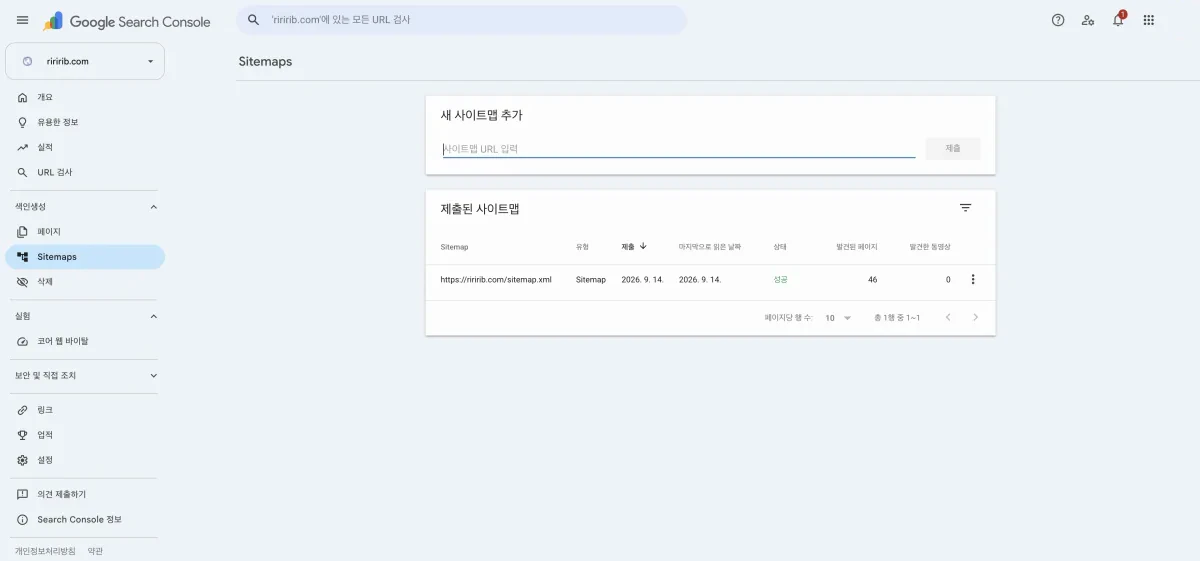Screen dimensions: 1200x561
Task: Focus the top URL inspection search box
Action: click(462, 20)
